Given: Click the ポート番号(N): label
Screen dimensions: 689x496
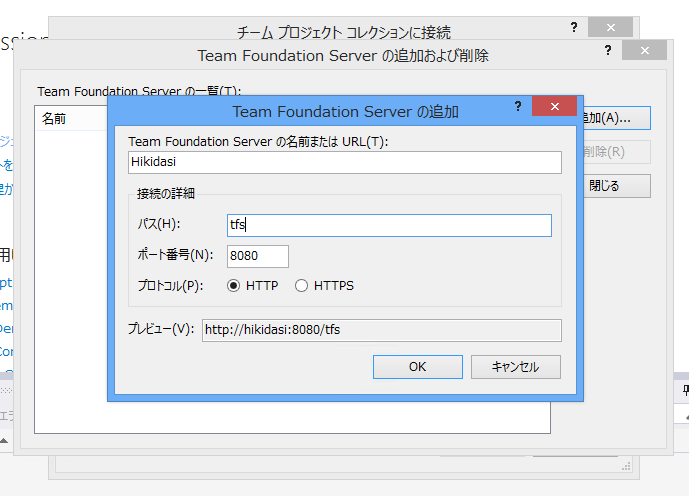Looking at the screenshot, I should [x=175, y=254].
